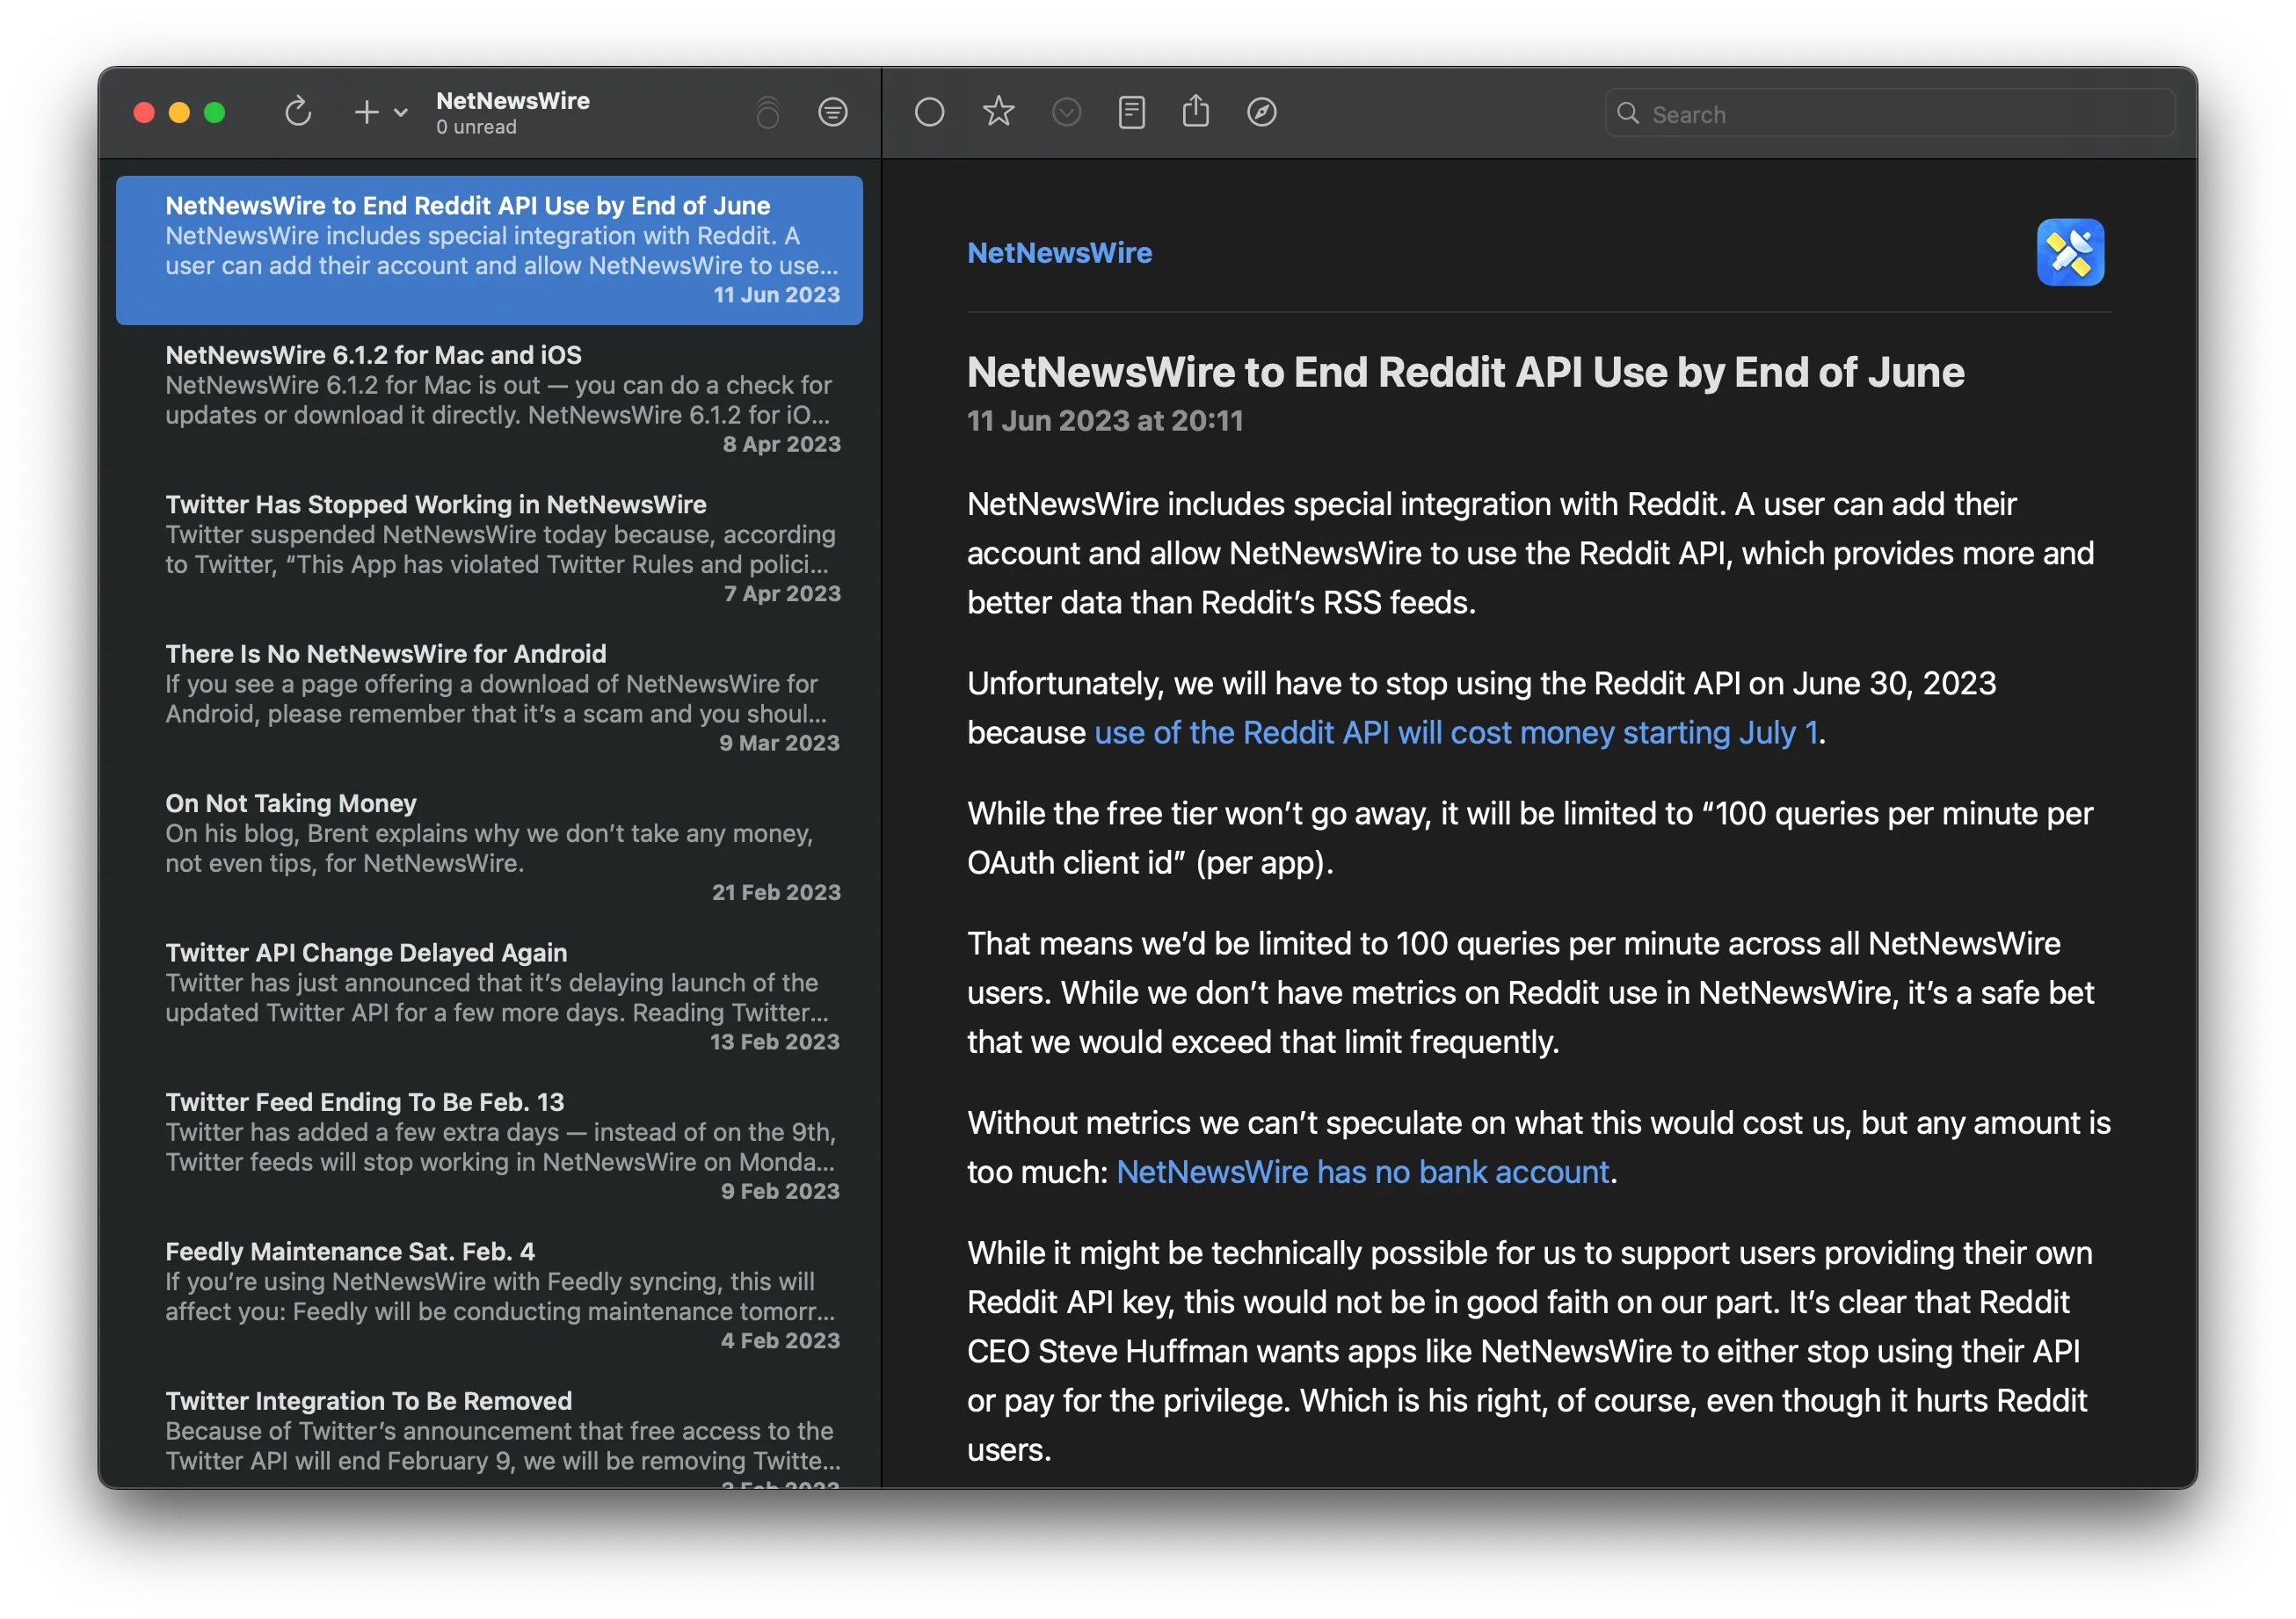Toggle star on the Reddit API article
The height and width of the screenshot is (1619, 2296).
[x=997, y=112]
